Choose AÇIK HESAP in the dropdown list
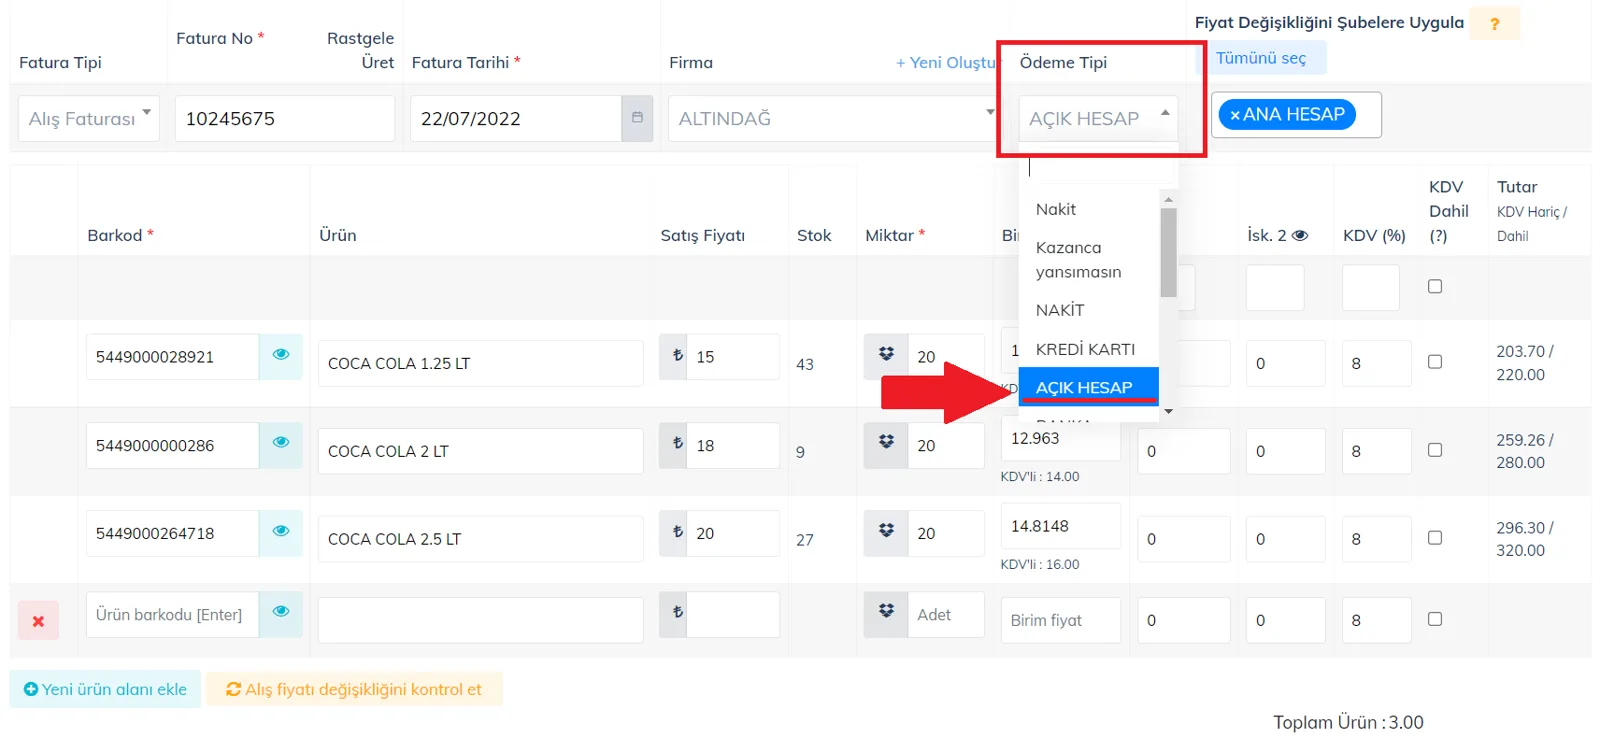The image size is (1600, 738). coord(1088,387)
